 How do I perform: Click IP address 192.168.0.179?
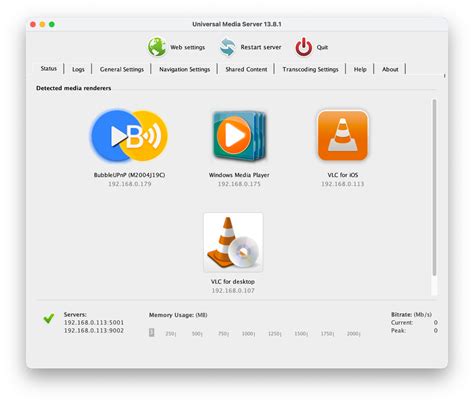[x=130, y=184]
